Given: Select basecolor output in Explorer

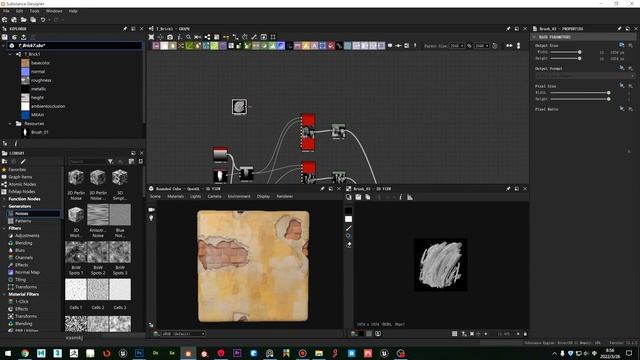Looking at the screenshot, I should (40, 63).
